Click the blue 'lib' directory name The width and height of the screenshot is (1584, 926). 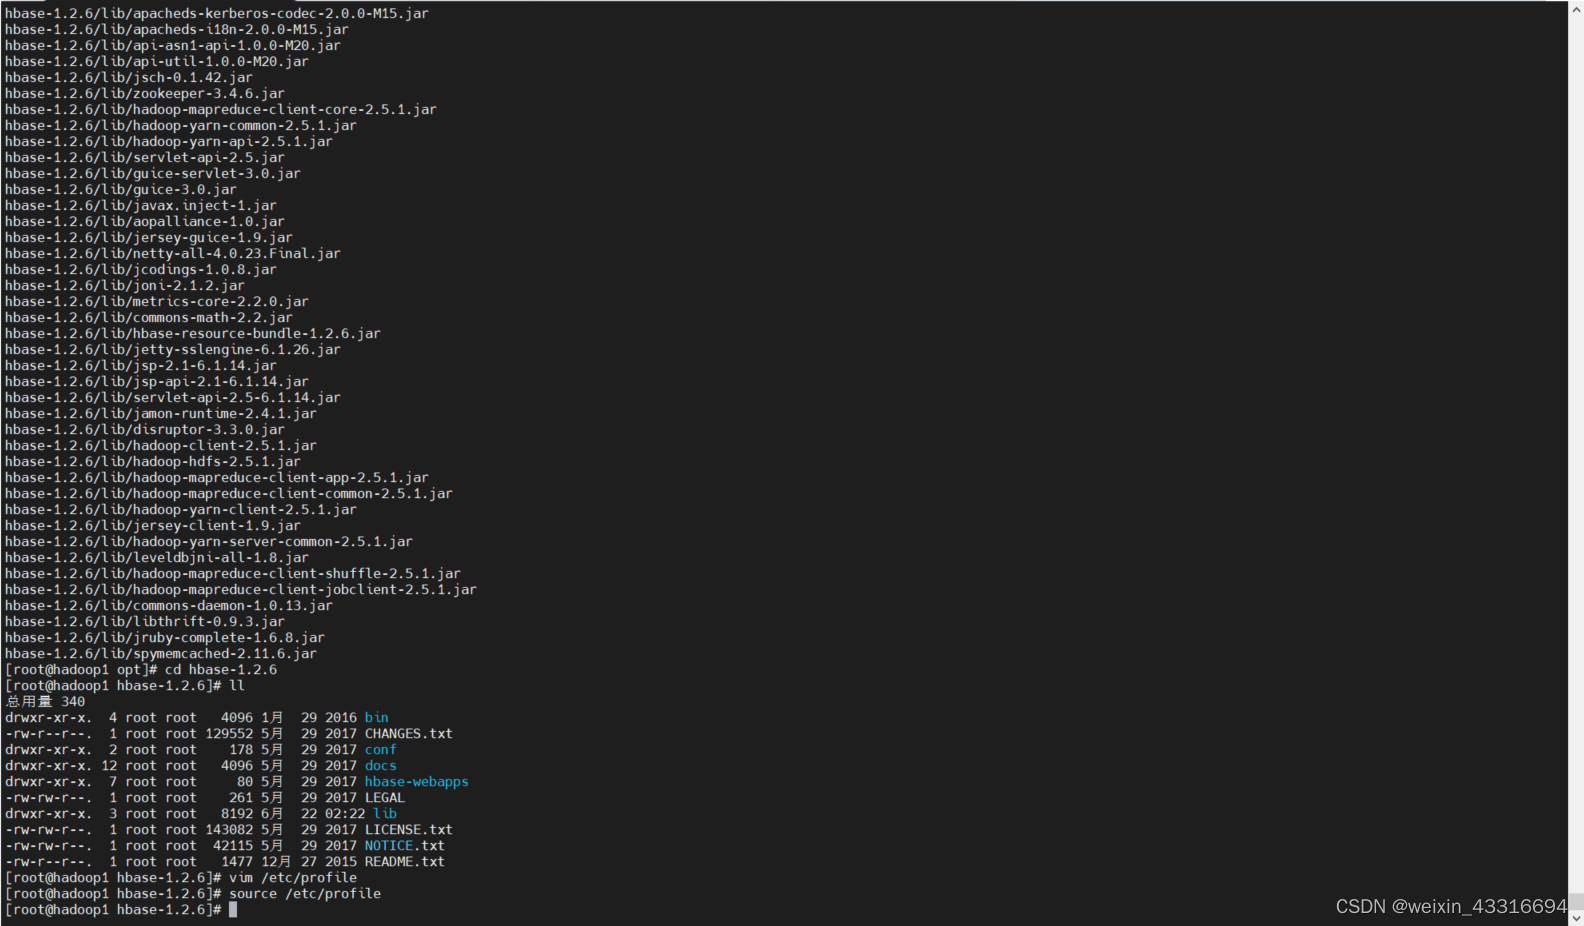385,814
